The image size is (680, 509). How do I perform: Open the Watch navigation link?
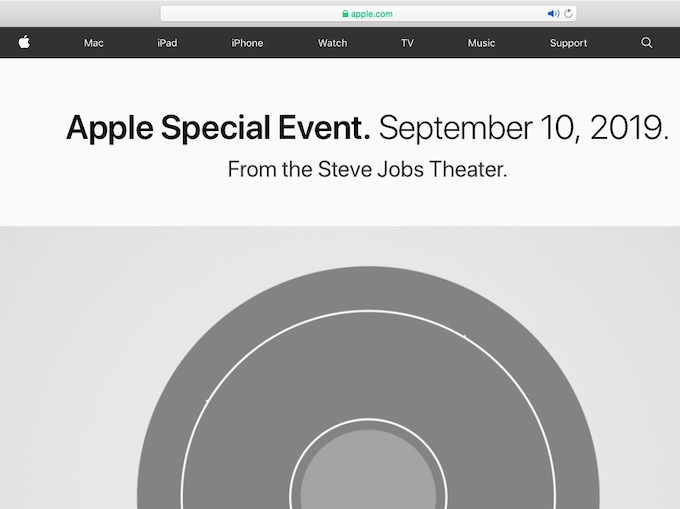332,43
